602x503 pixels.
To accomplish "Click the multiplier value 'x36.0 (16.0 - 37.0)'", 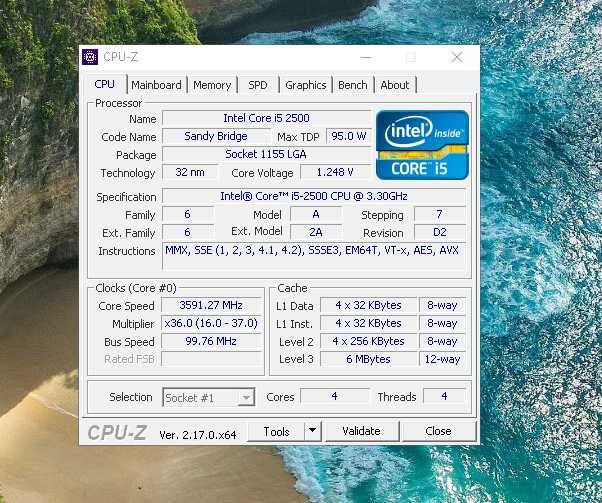I will (x=211, y=323).
